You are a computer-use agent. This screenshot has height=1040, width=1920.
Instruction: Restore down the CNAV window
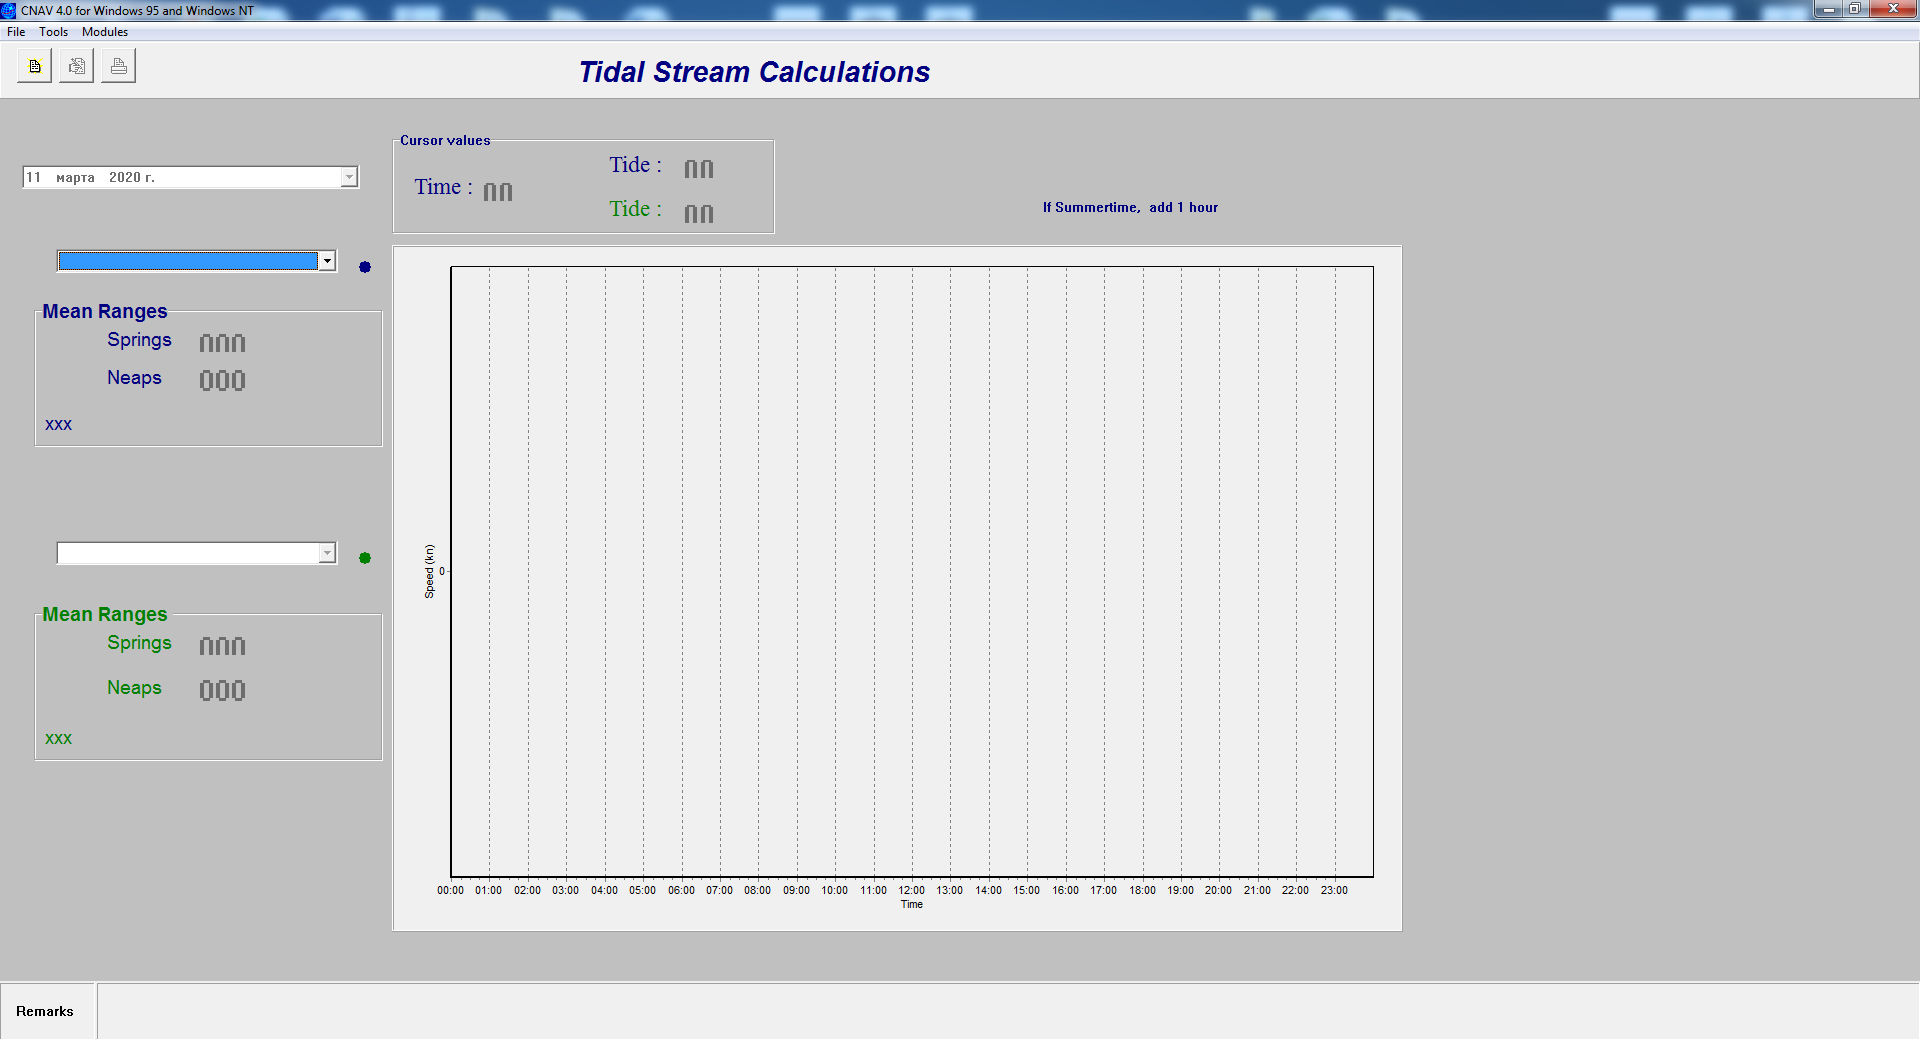click(x=1855, y=9)
